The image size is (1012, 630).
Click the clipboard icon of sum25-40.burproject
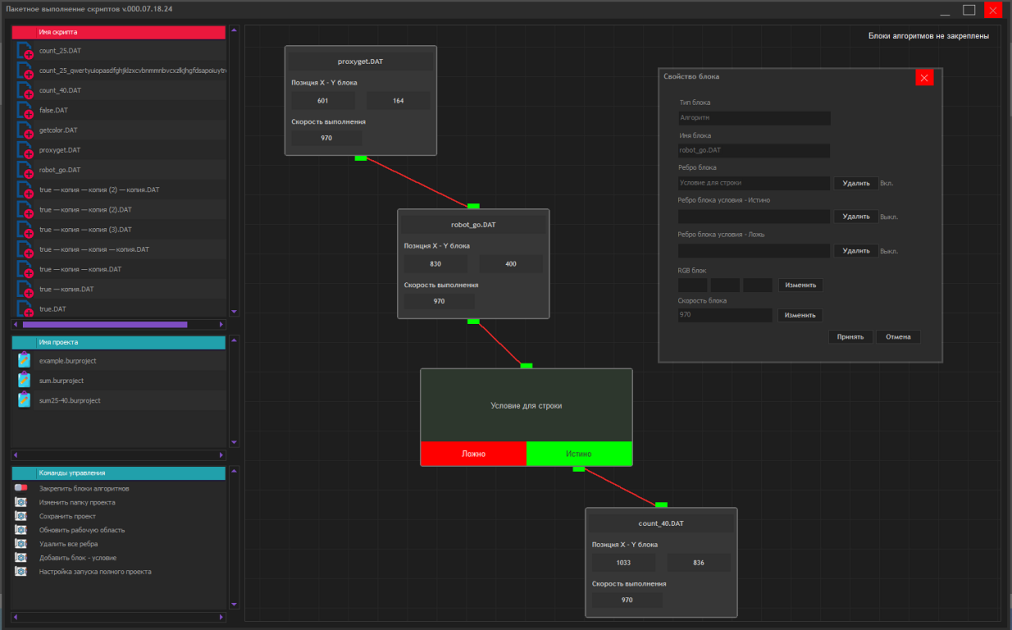pyautogui.click(x=24, y=400)
